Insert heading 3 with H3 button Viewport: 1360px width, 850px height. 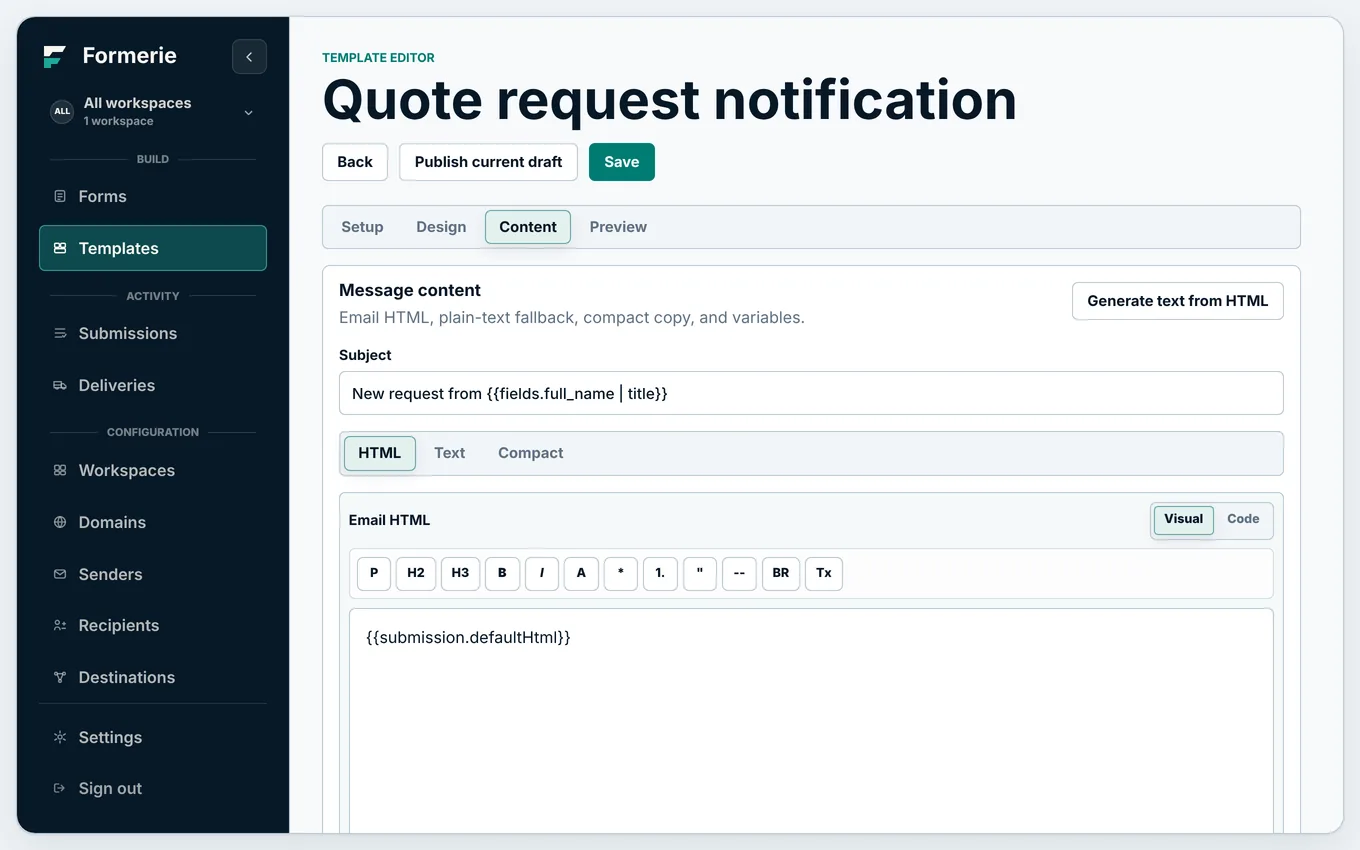(460, 573)
